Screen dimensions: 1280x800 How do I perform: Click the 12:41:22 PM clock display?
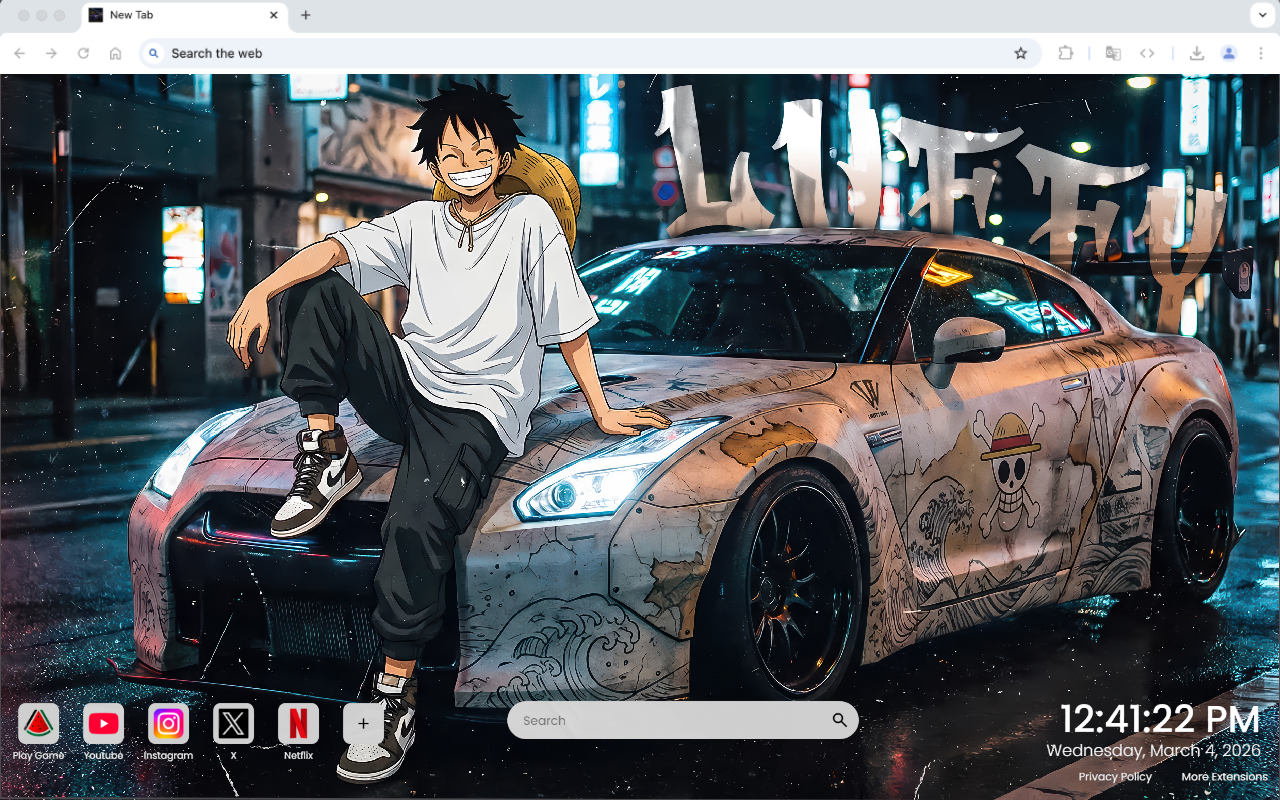1160,719
